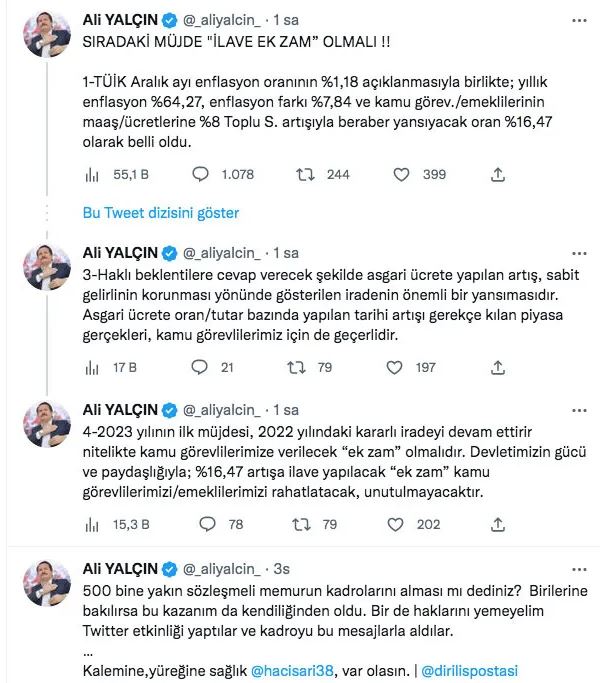Reply to the tweet with 21 replies
Image resolution: width=600 pixels, height=683 pixels.
pos(201,367)
